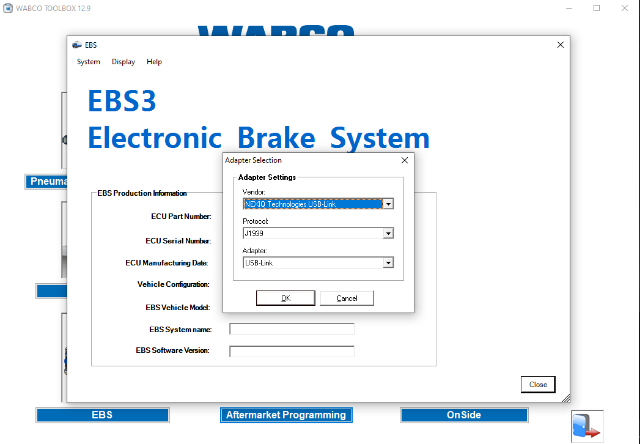Cancel the Adapter Selection dialog
The height and width of the screenshot is (444, 640).
347,298
